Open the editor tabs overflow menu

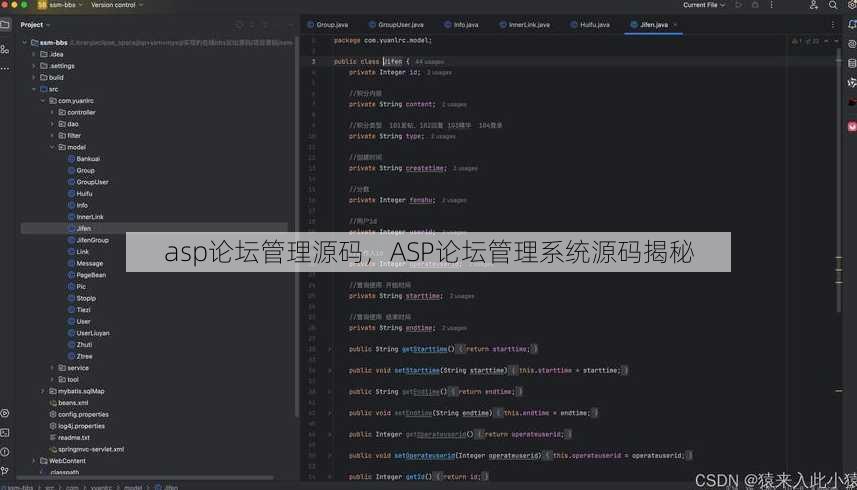(x=833, y=25)
